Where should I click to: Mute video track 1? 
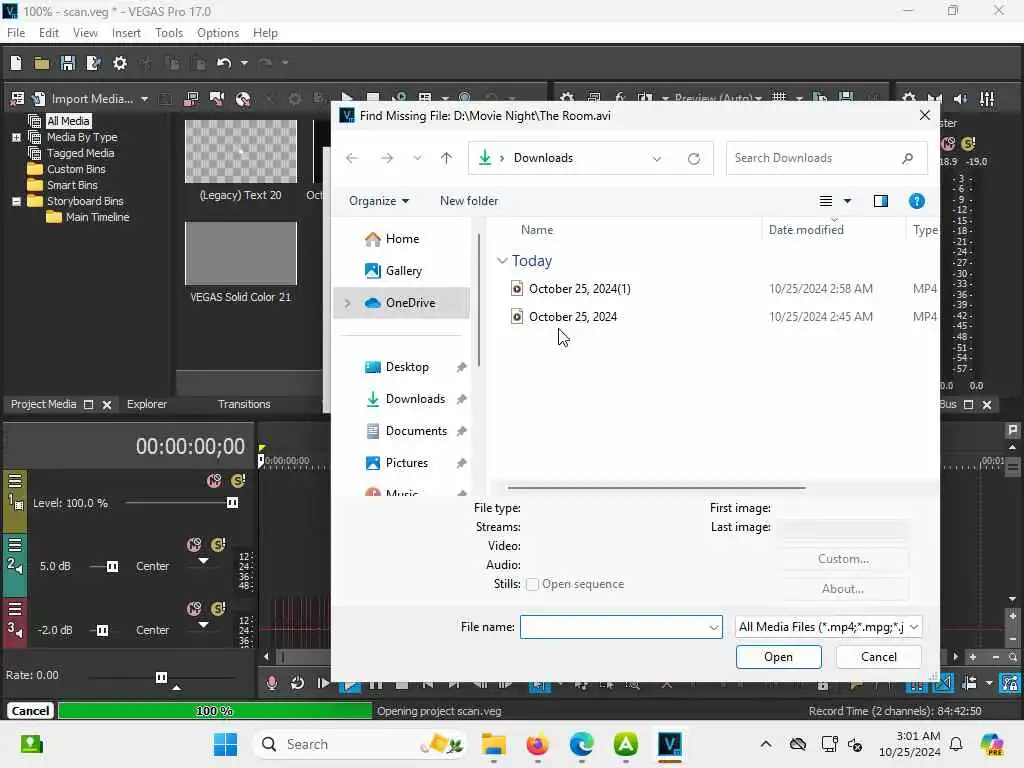coord(214,481)
